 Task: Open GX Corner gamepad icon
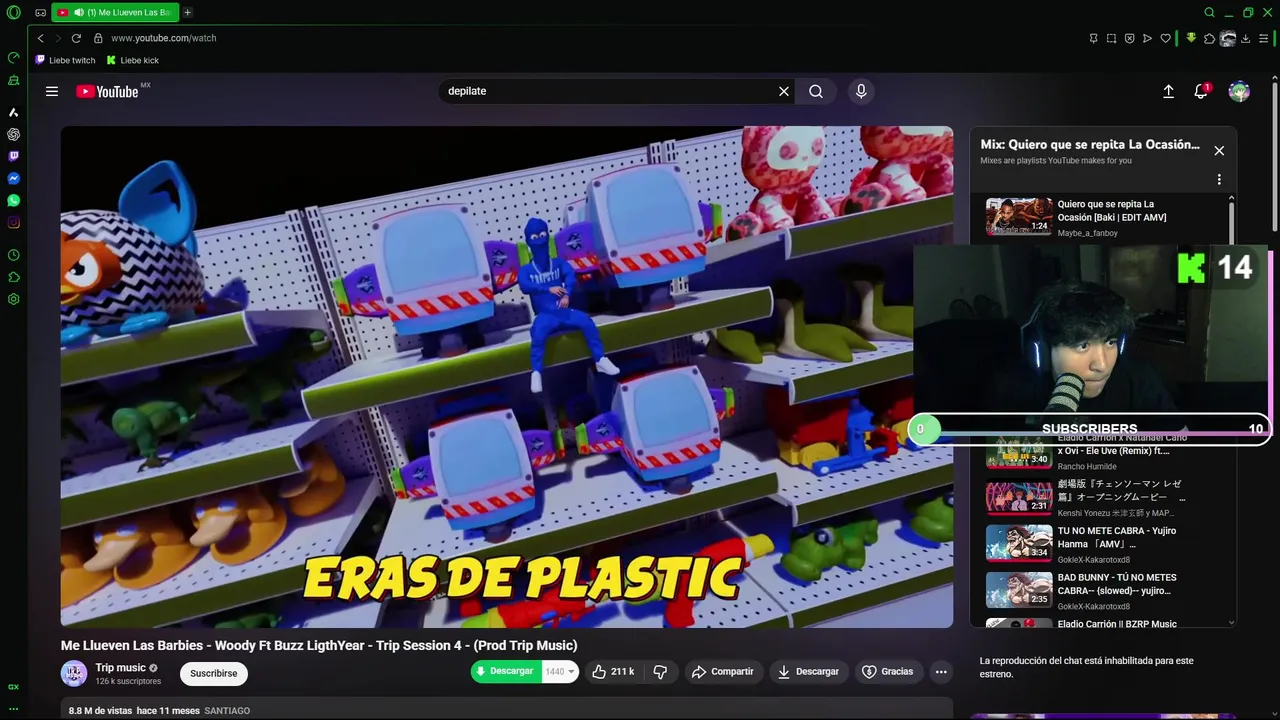pos(40,13)
